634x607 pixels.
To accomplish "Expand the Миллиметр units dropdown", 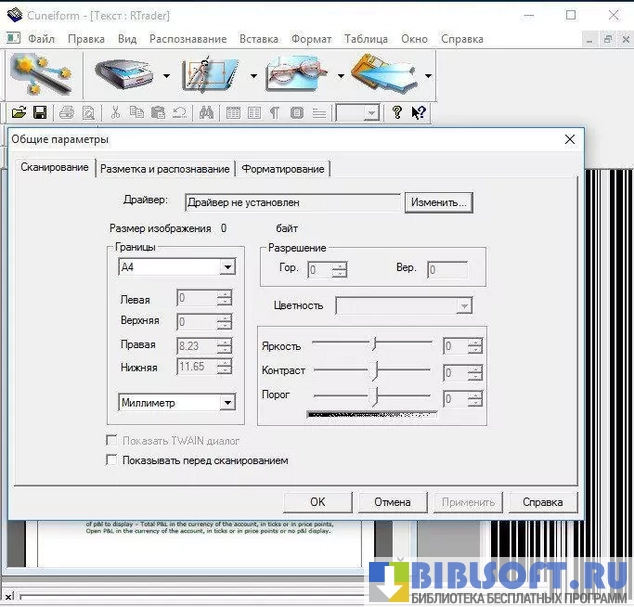I will pyautogui.click(x=228, y=402).
